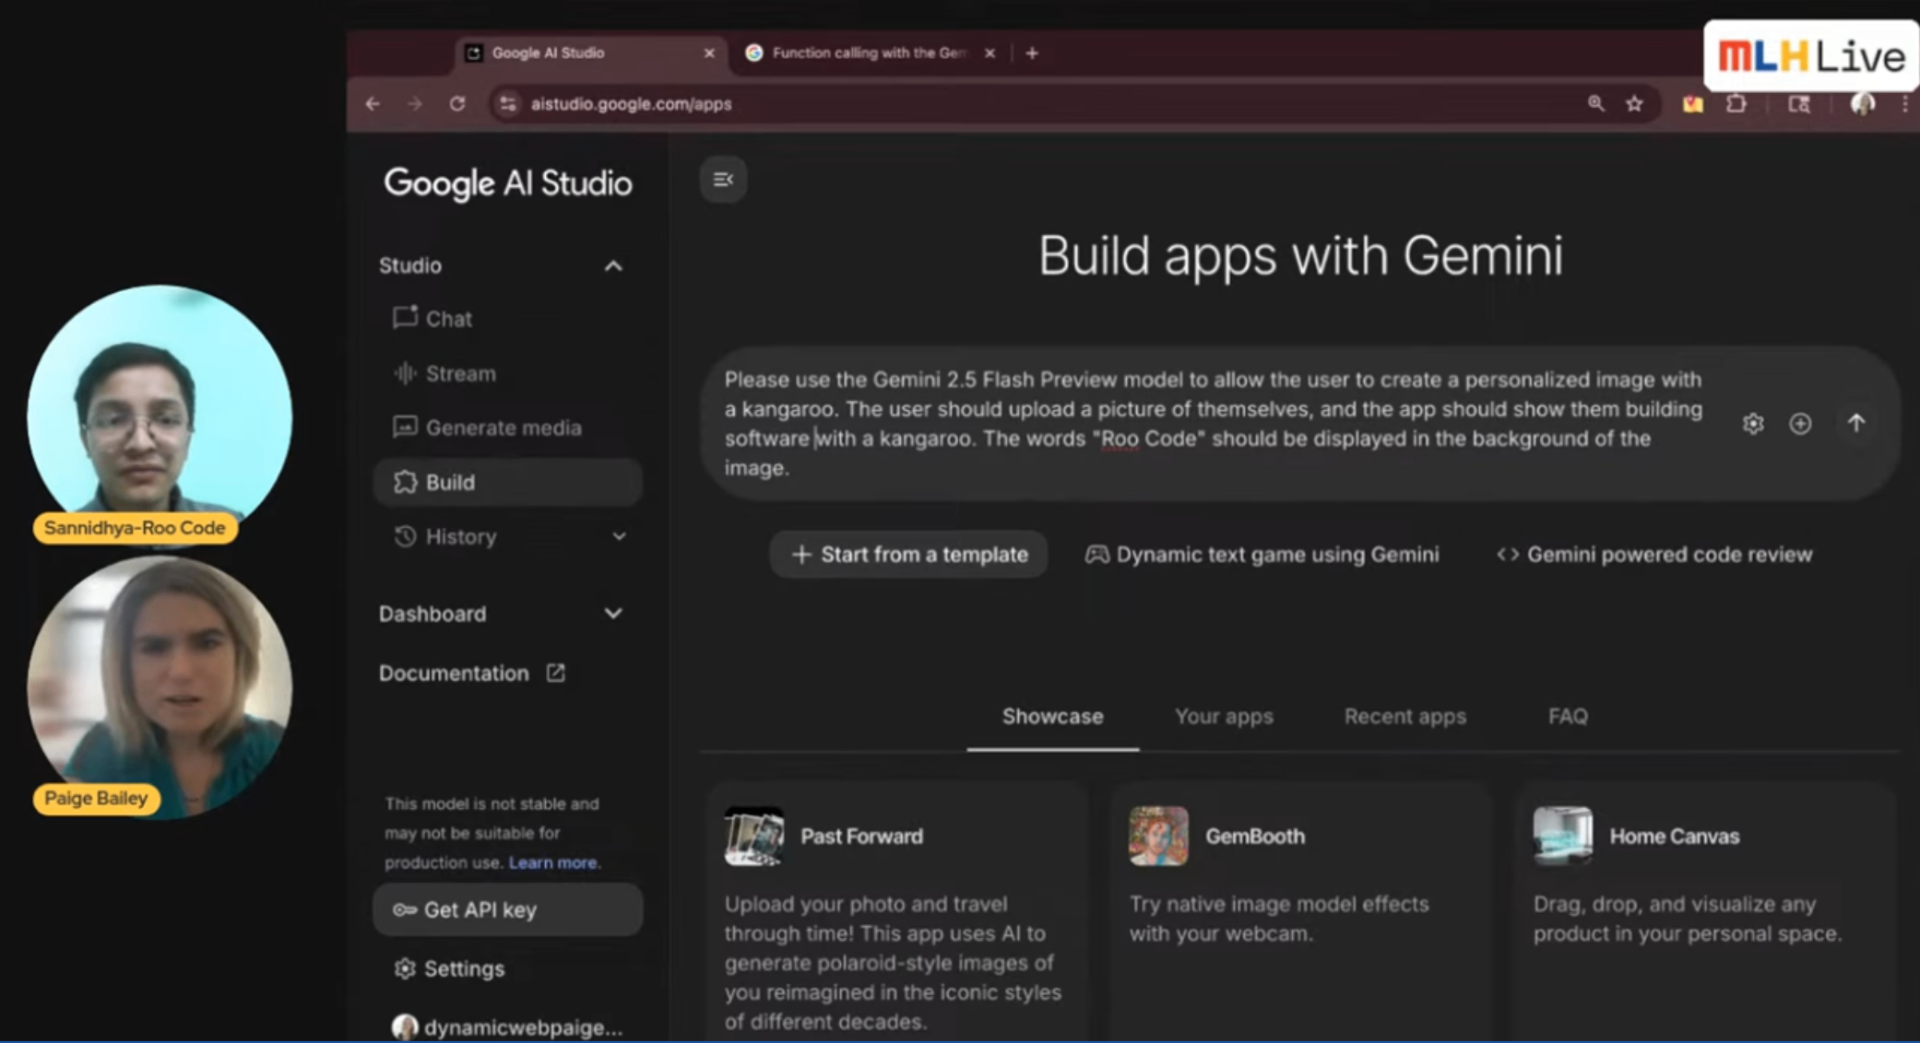Expand the History dropdown
This screenshot has width=1920, height=1043.
(619, 537)
